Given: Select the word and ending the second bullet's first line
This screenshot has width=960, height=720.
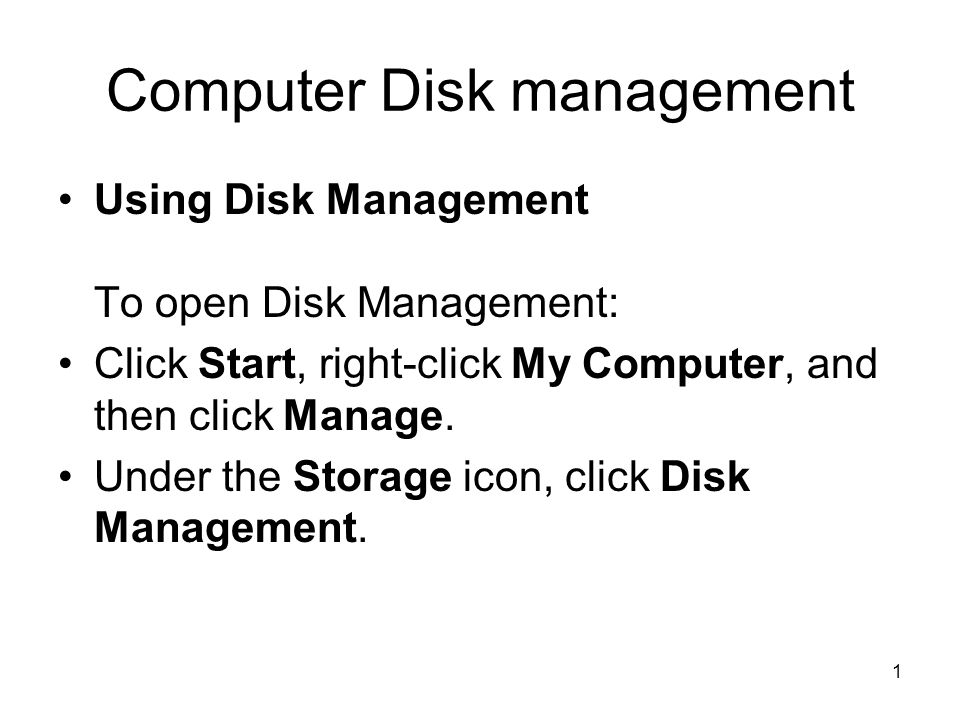Looking at the screenshot, I should pyautogui.click(x=842, y=364).
